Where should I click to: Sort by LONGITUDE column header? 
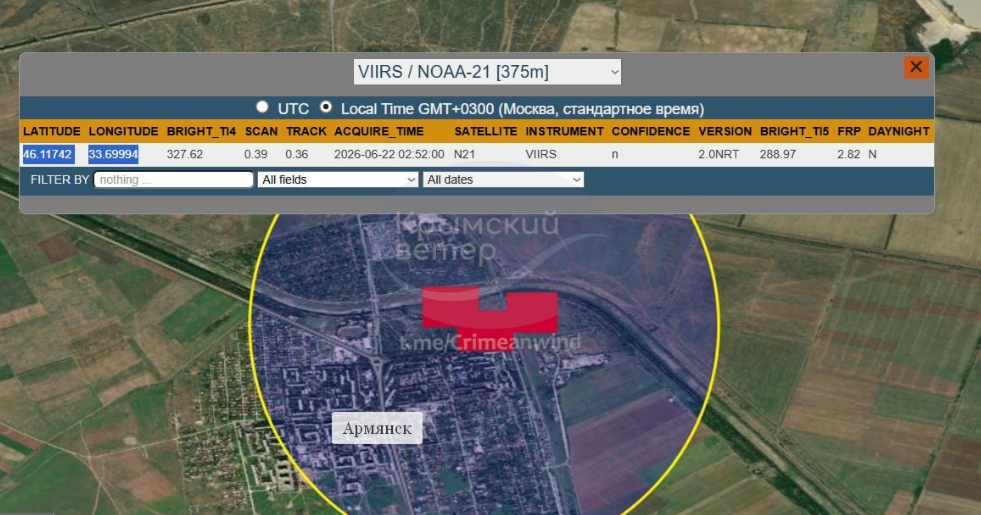(123, 131)
